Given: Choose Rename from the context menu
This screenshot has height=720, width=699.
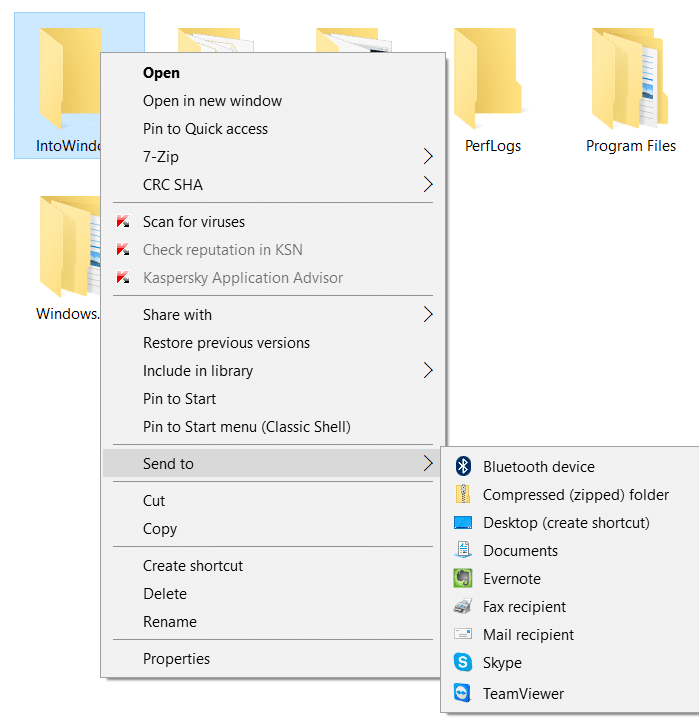Looking at the screenshot, I should pyautogui.click(x=273, y=622).
